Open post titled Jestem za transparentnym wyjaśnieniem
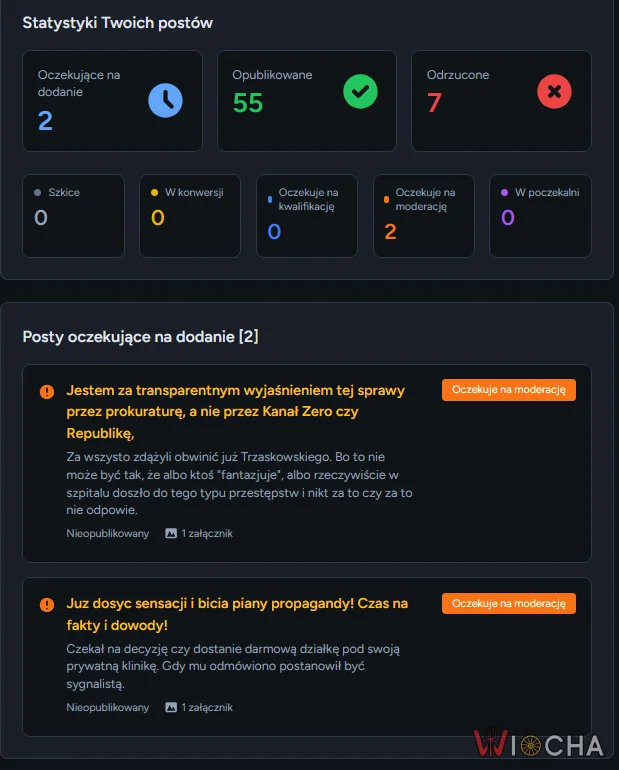Viewport: 619px width, 770px height. 236,412
